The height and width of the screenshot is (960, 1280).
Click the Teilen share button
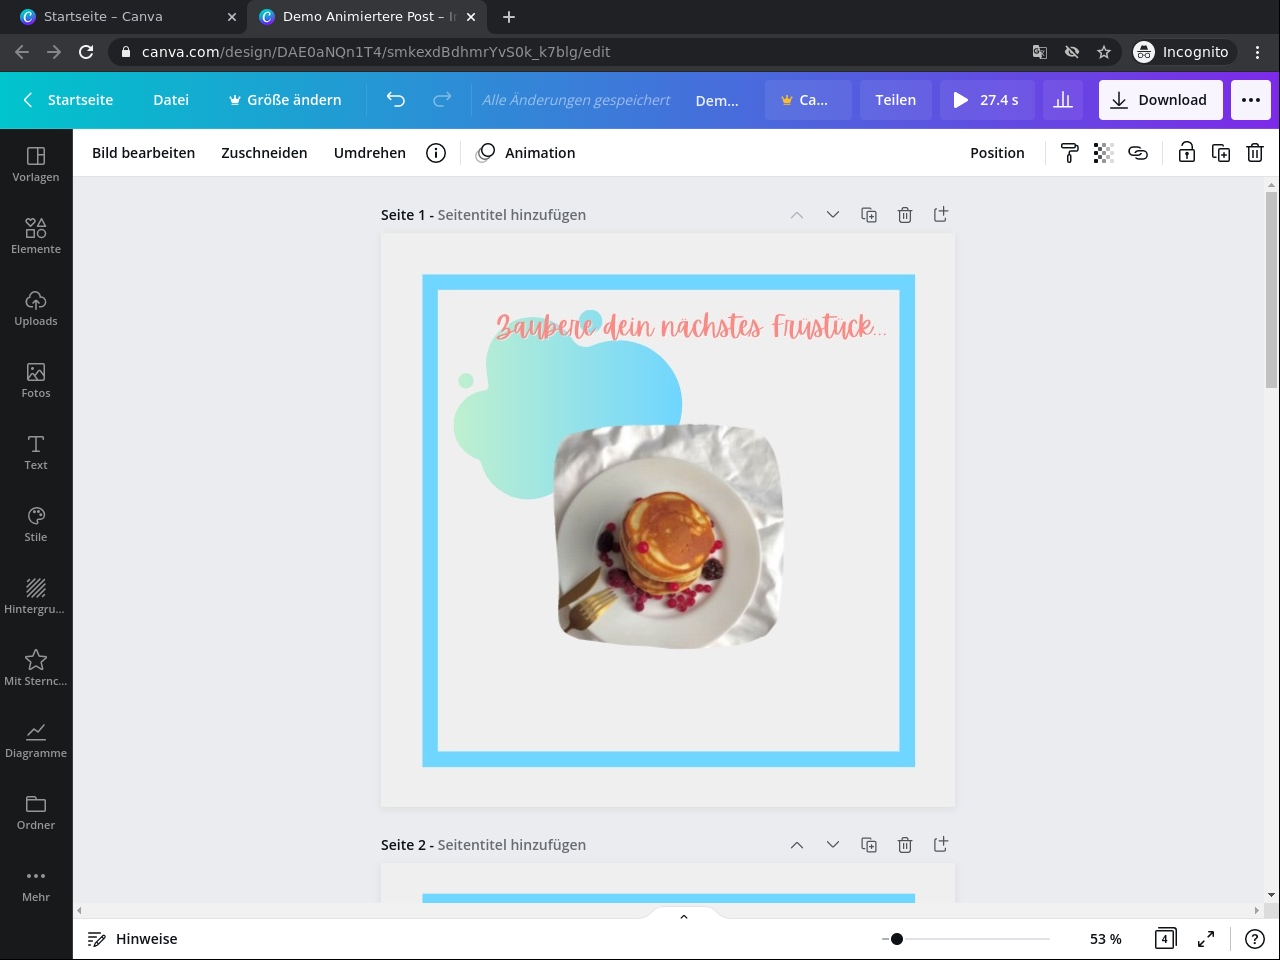896,100
